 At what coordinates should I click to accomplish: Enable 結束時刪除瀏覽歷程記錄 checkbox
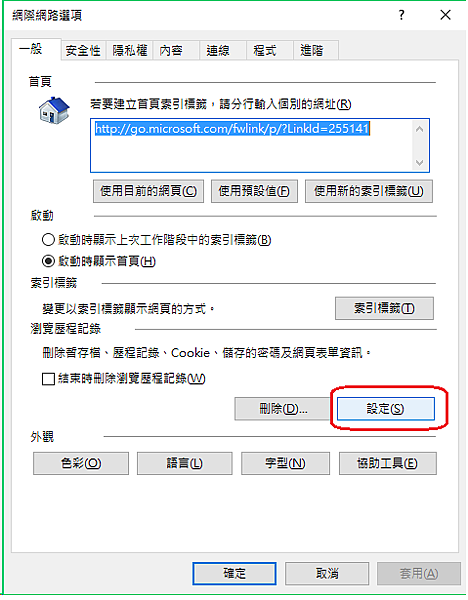click(x=48, y=379)
